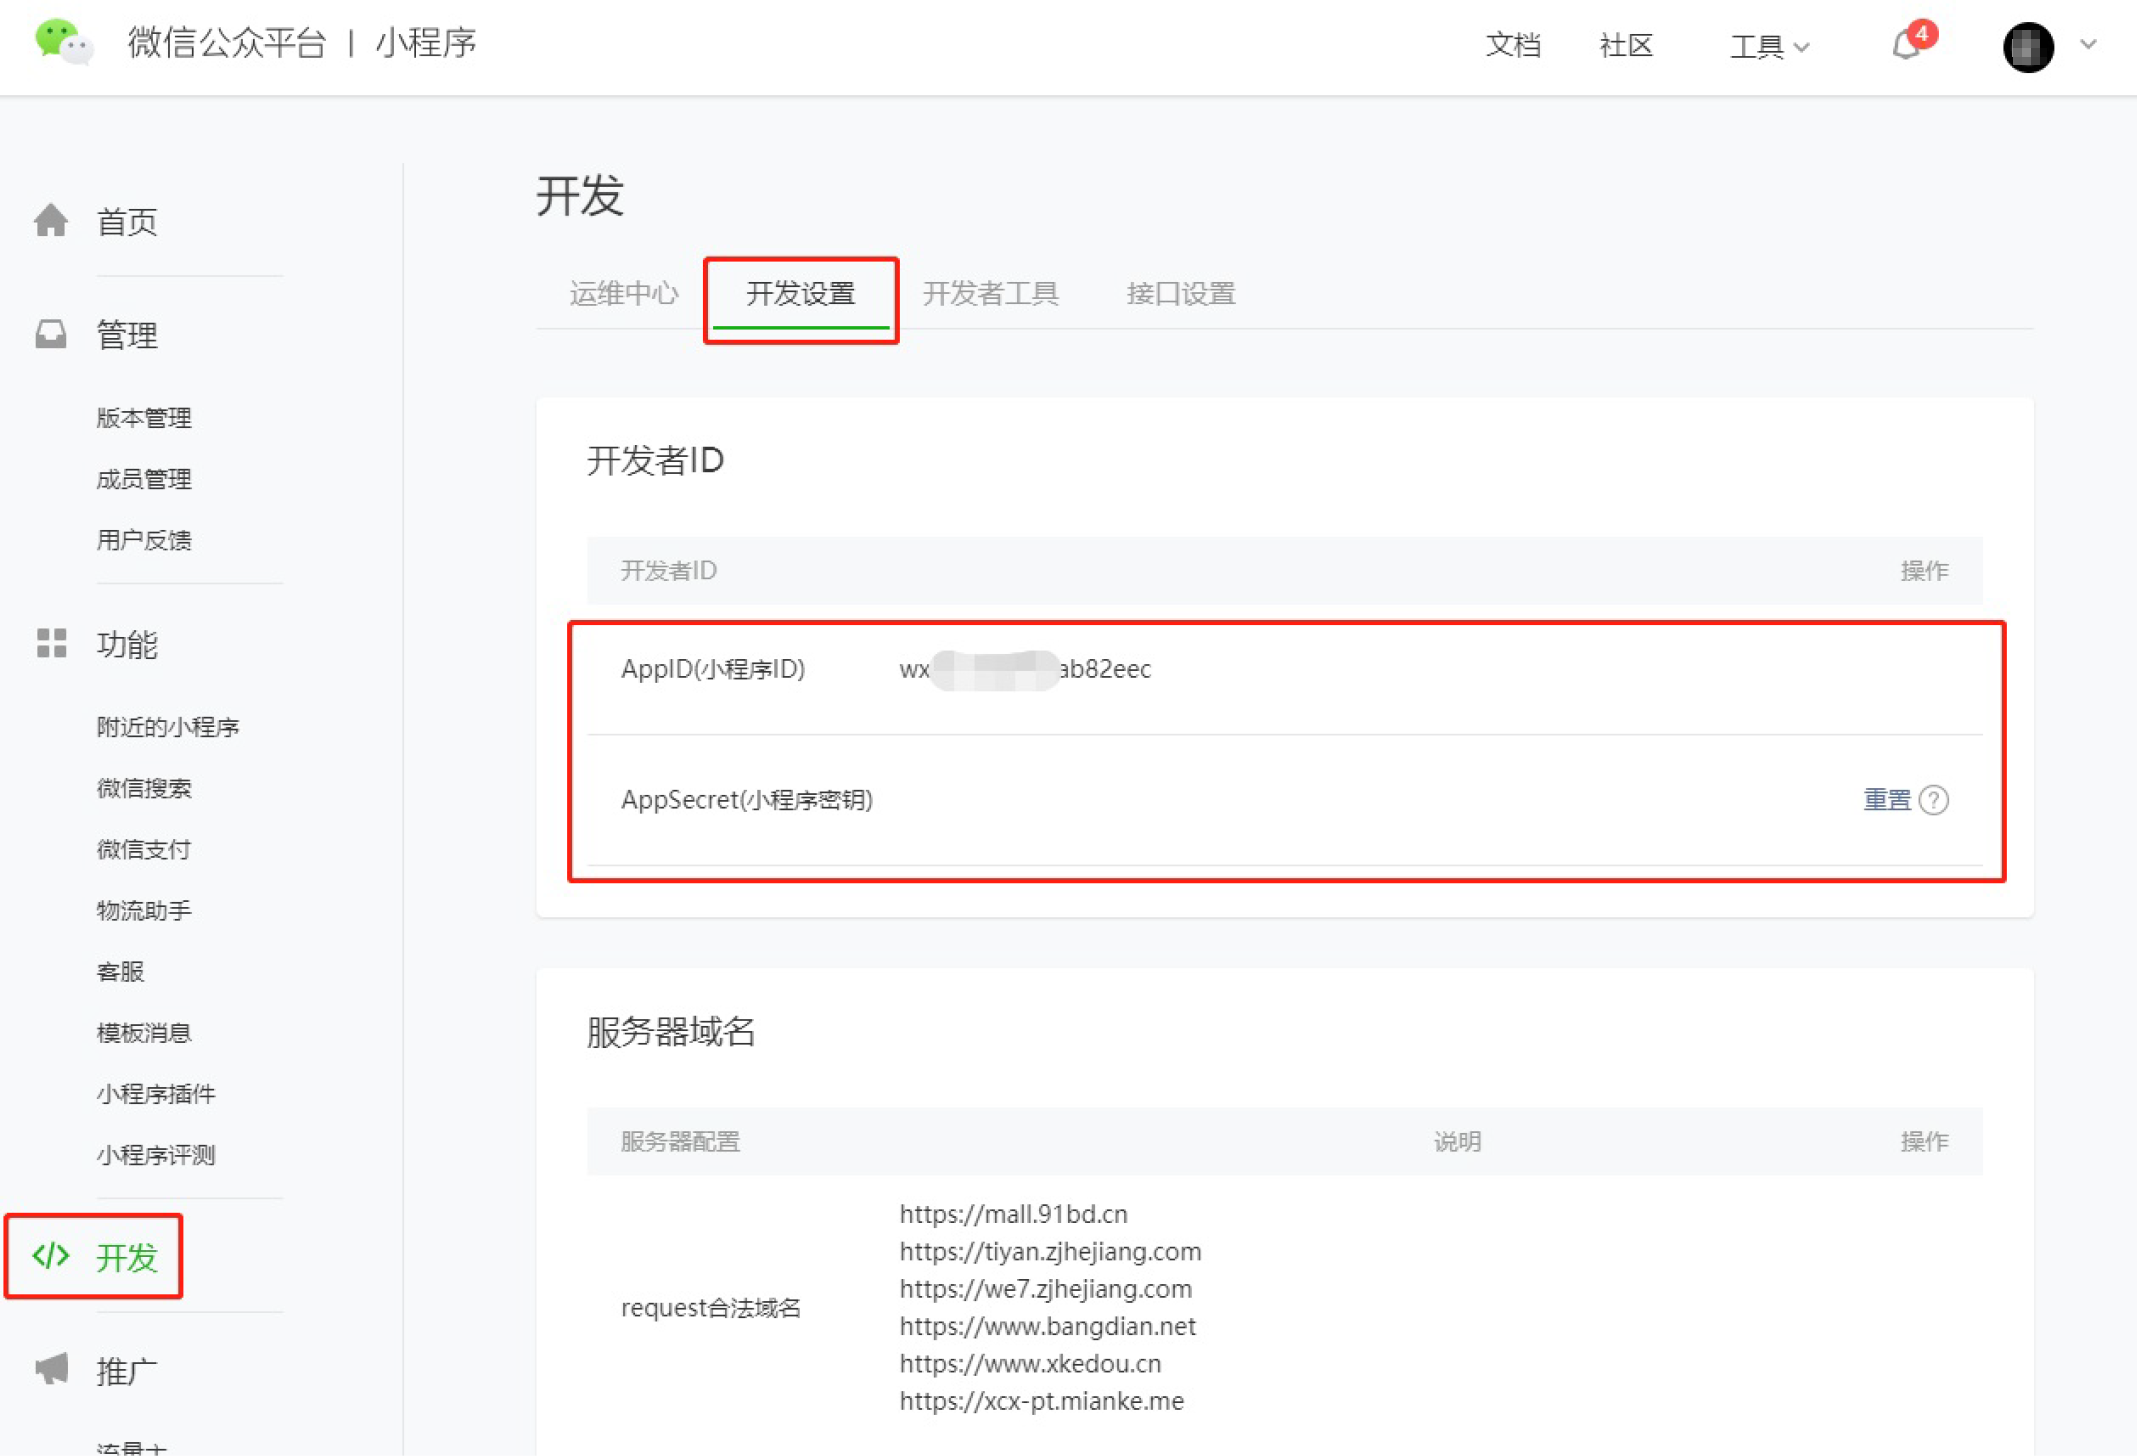Click the inbox icon beside 管理

coord(51,334)
